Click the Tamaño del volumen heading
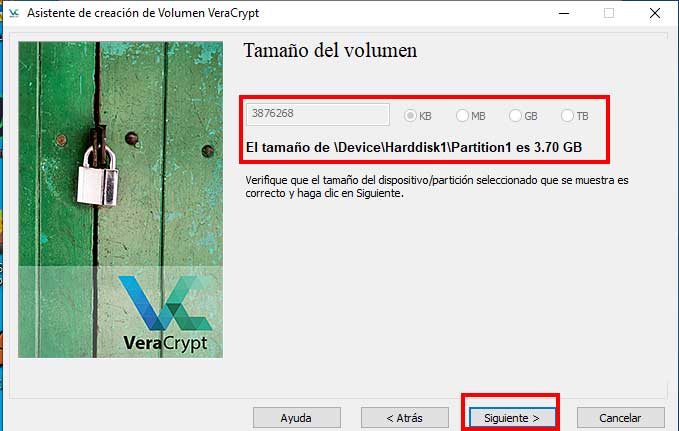 coord(330,51)
